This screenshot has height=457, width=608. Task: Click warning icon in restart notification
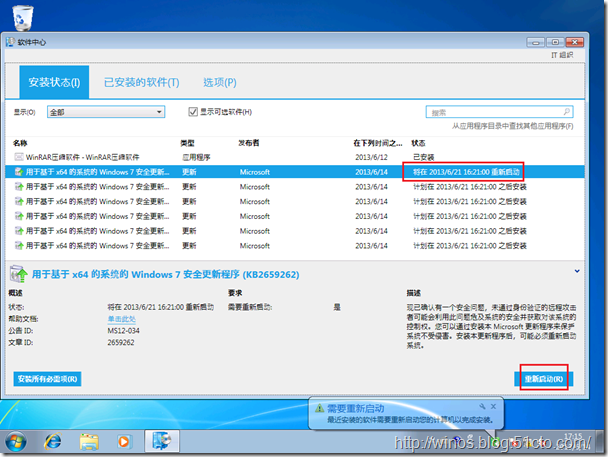pyautogui.click(x=319, y=408)
